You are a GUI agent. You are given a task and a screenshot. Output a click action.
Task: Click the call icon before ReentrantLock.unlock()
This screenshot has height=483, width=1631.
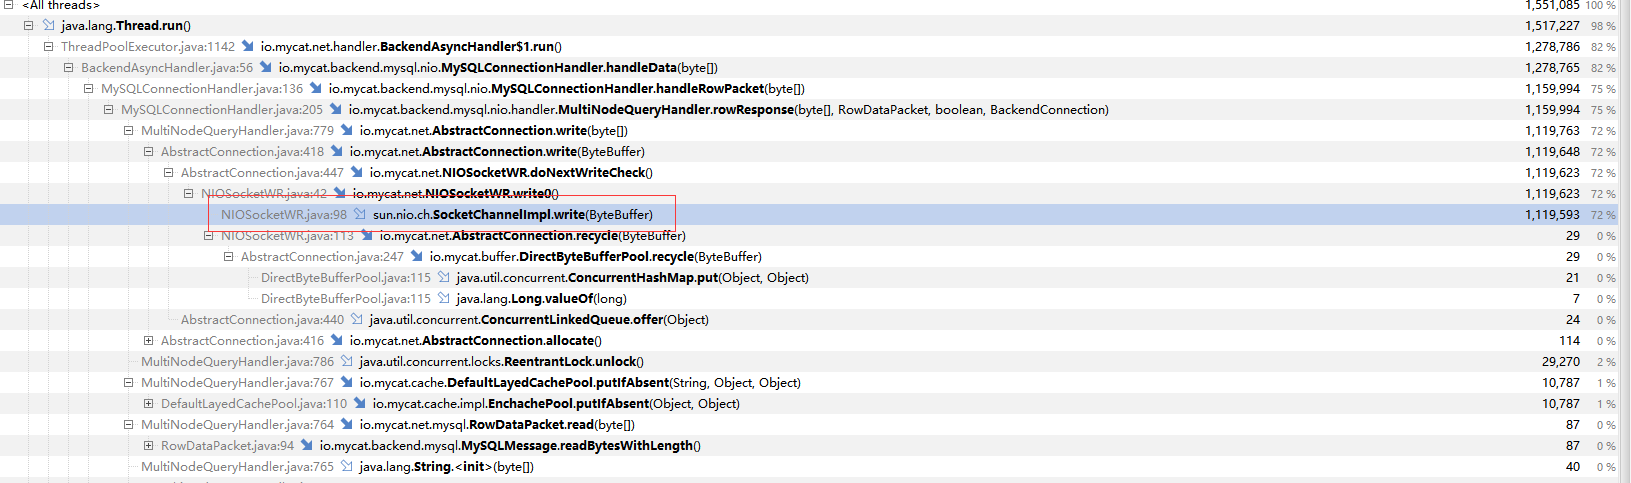346,361
